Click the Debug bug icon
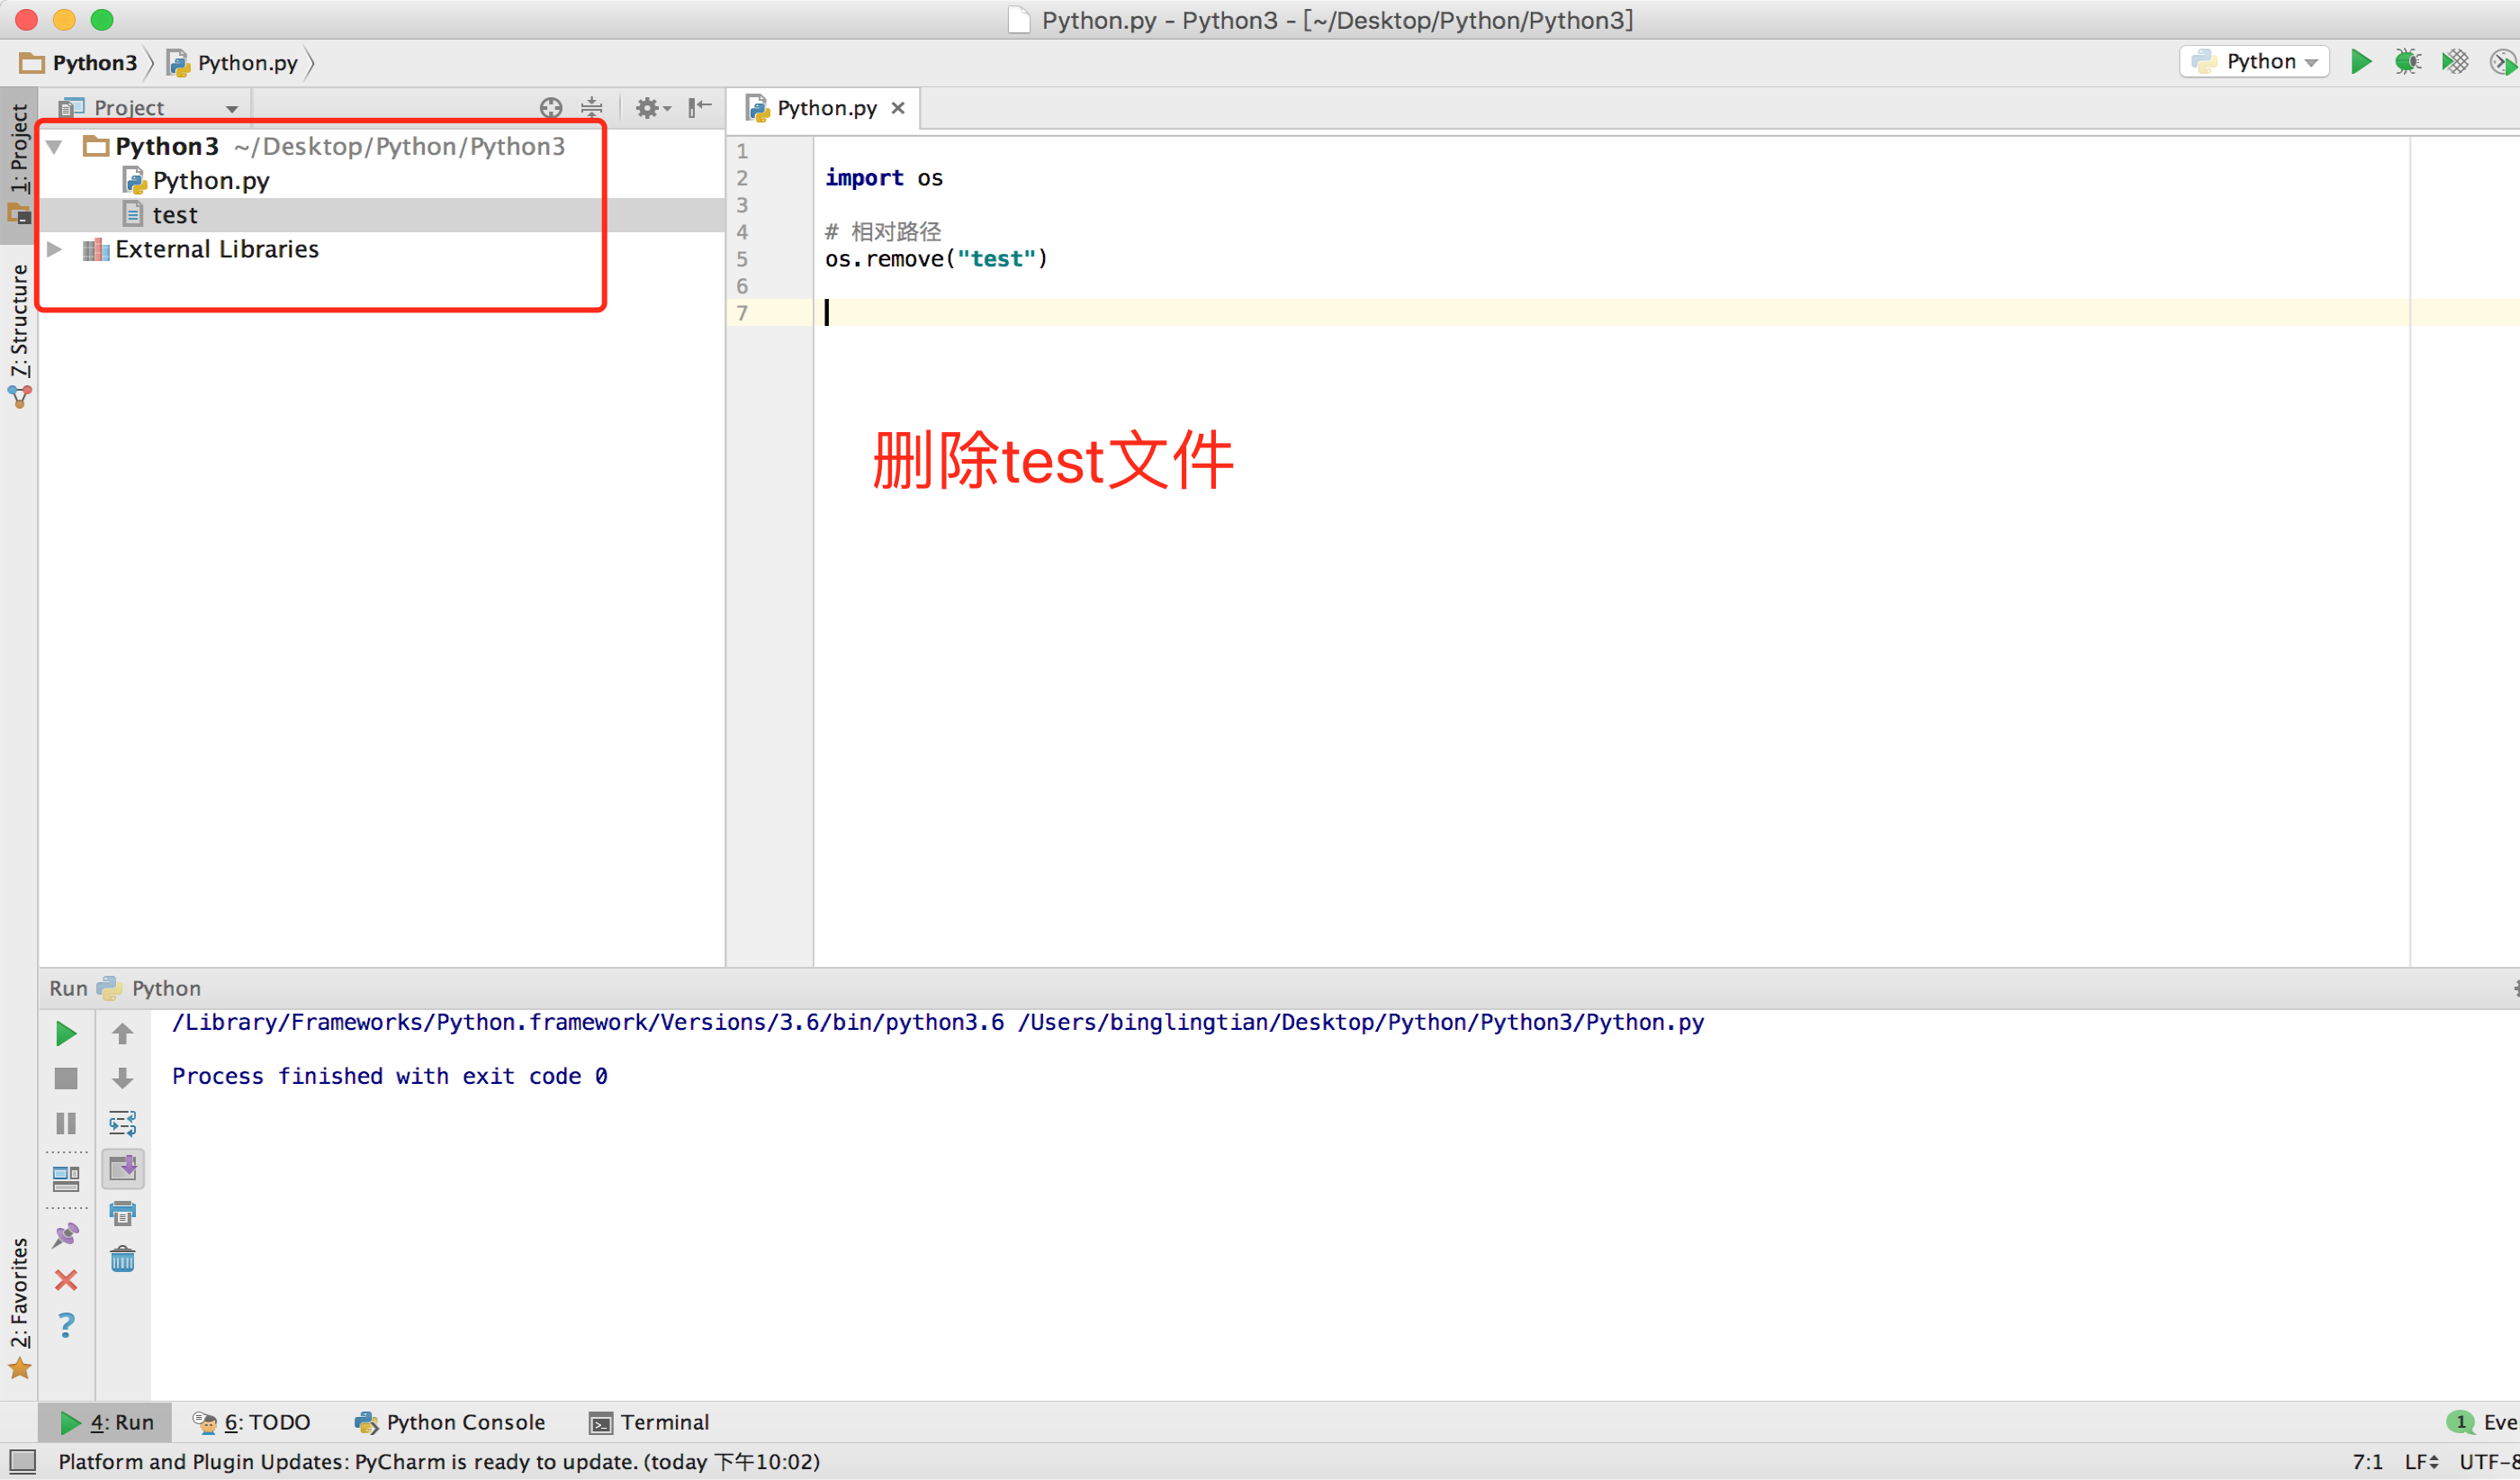 pyautogui.click(x=2407, y=62)
